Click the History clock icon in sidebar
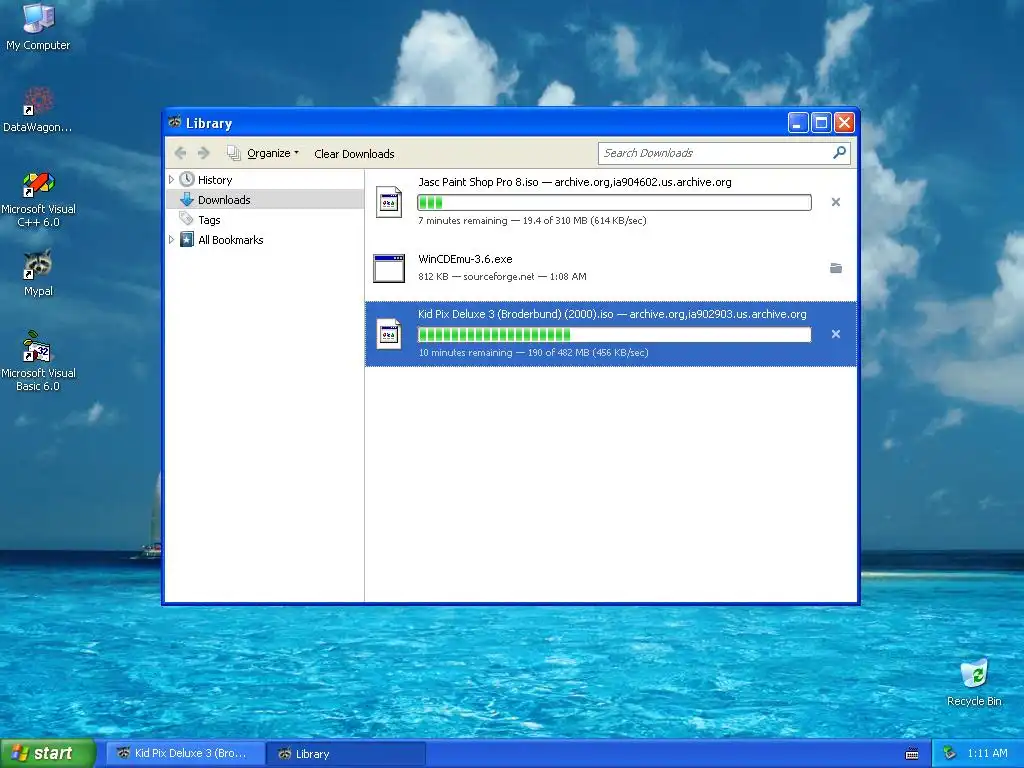 pyautogui.click(x=187, y=179)
